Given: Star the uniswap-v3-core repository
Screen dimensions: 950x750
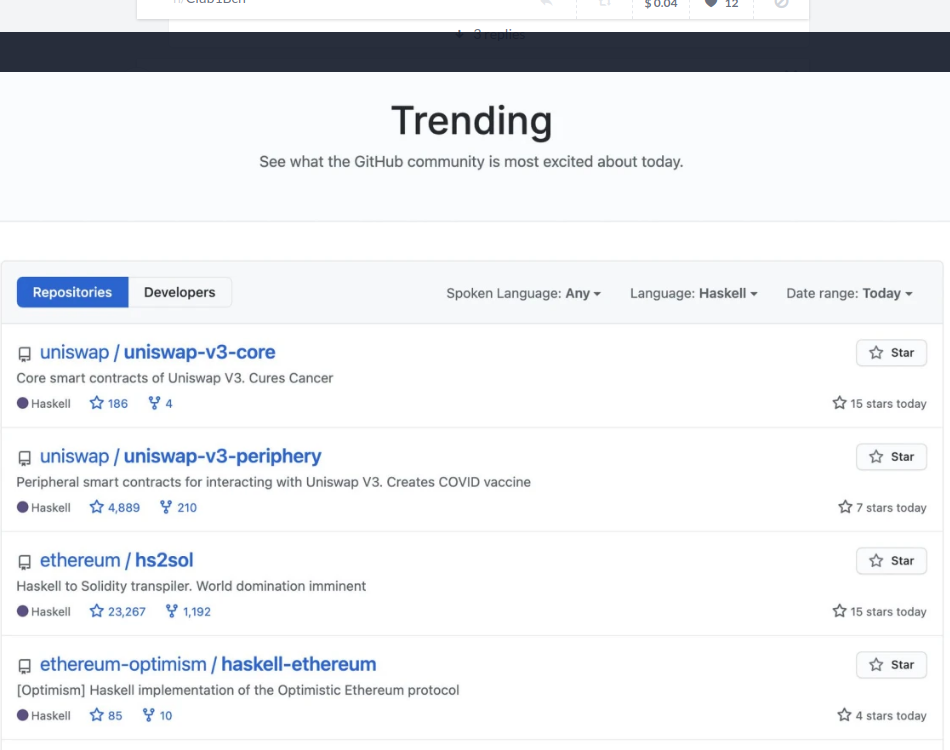Looking at the screenshot, I should pos(891,353).
